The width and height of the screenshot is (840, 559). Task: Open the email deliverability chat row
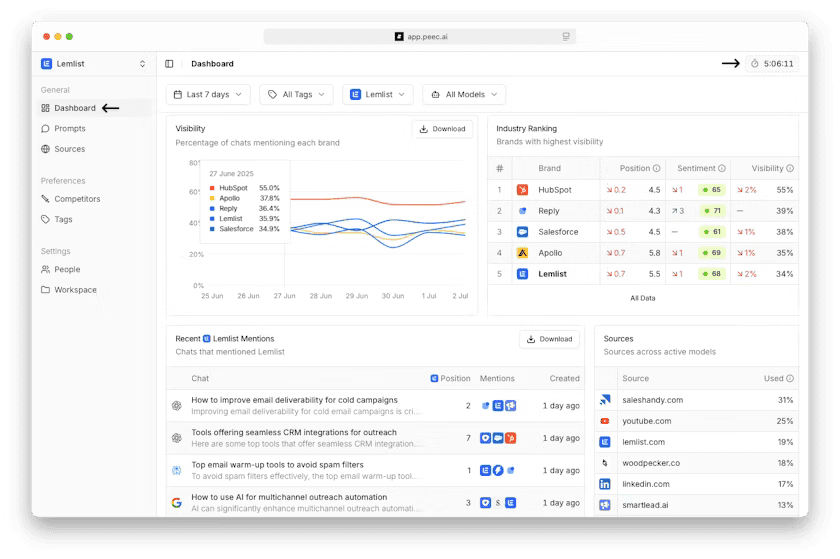294,405
